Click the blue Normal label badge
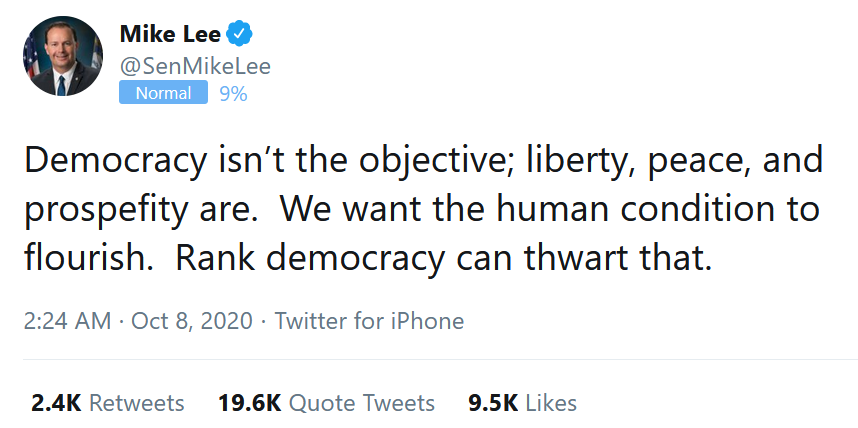Viewport: 858px width, 428px height. (163, 93)
